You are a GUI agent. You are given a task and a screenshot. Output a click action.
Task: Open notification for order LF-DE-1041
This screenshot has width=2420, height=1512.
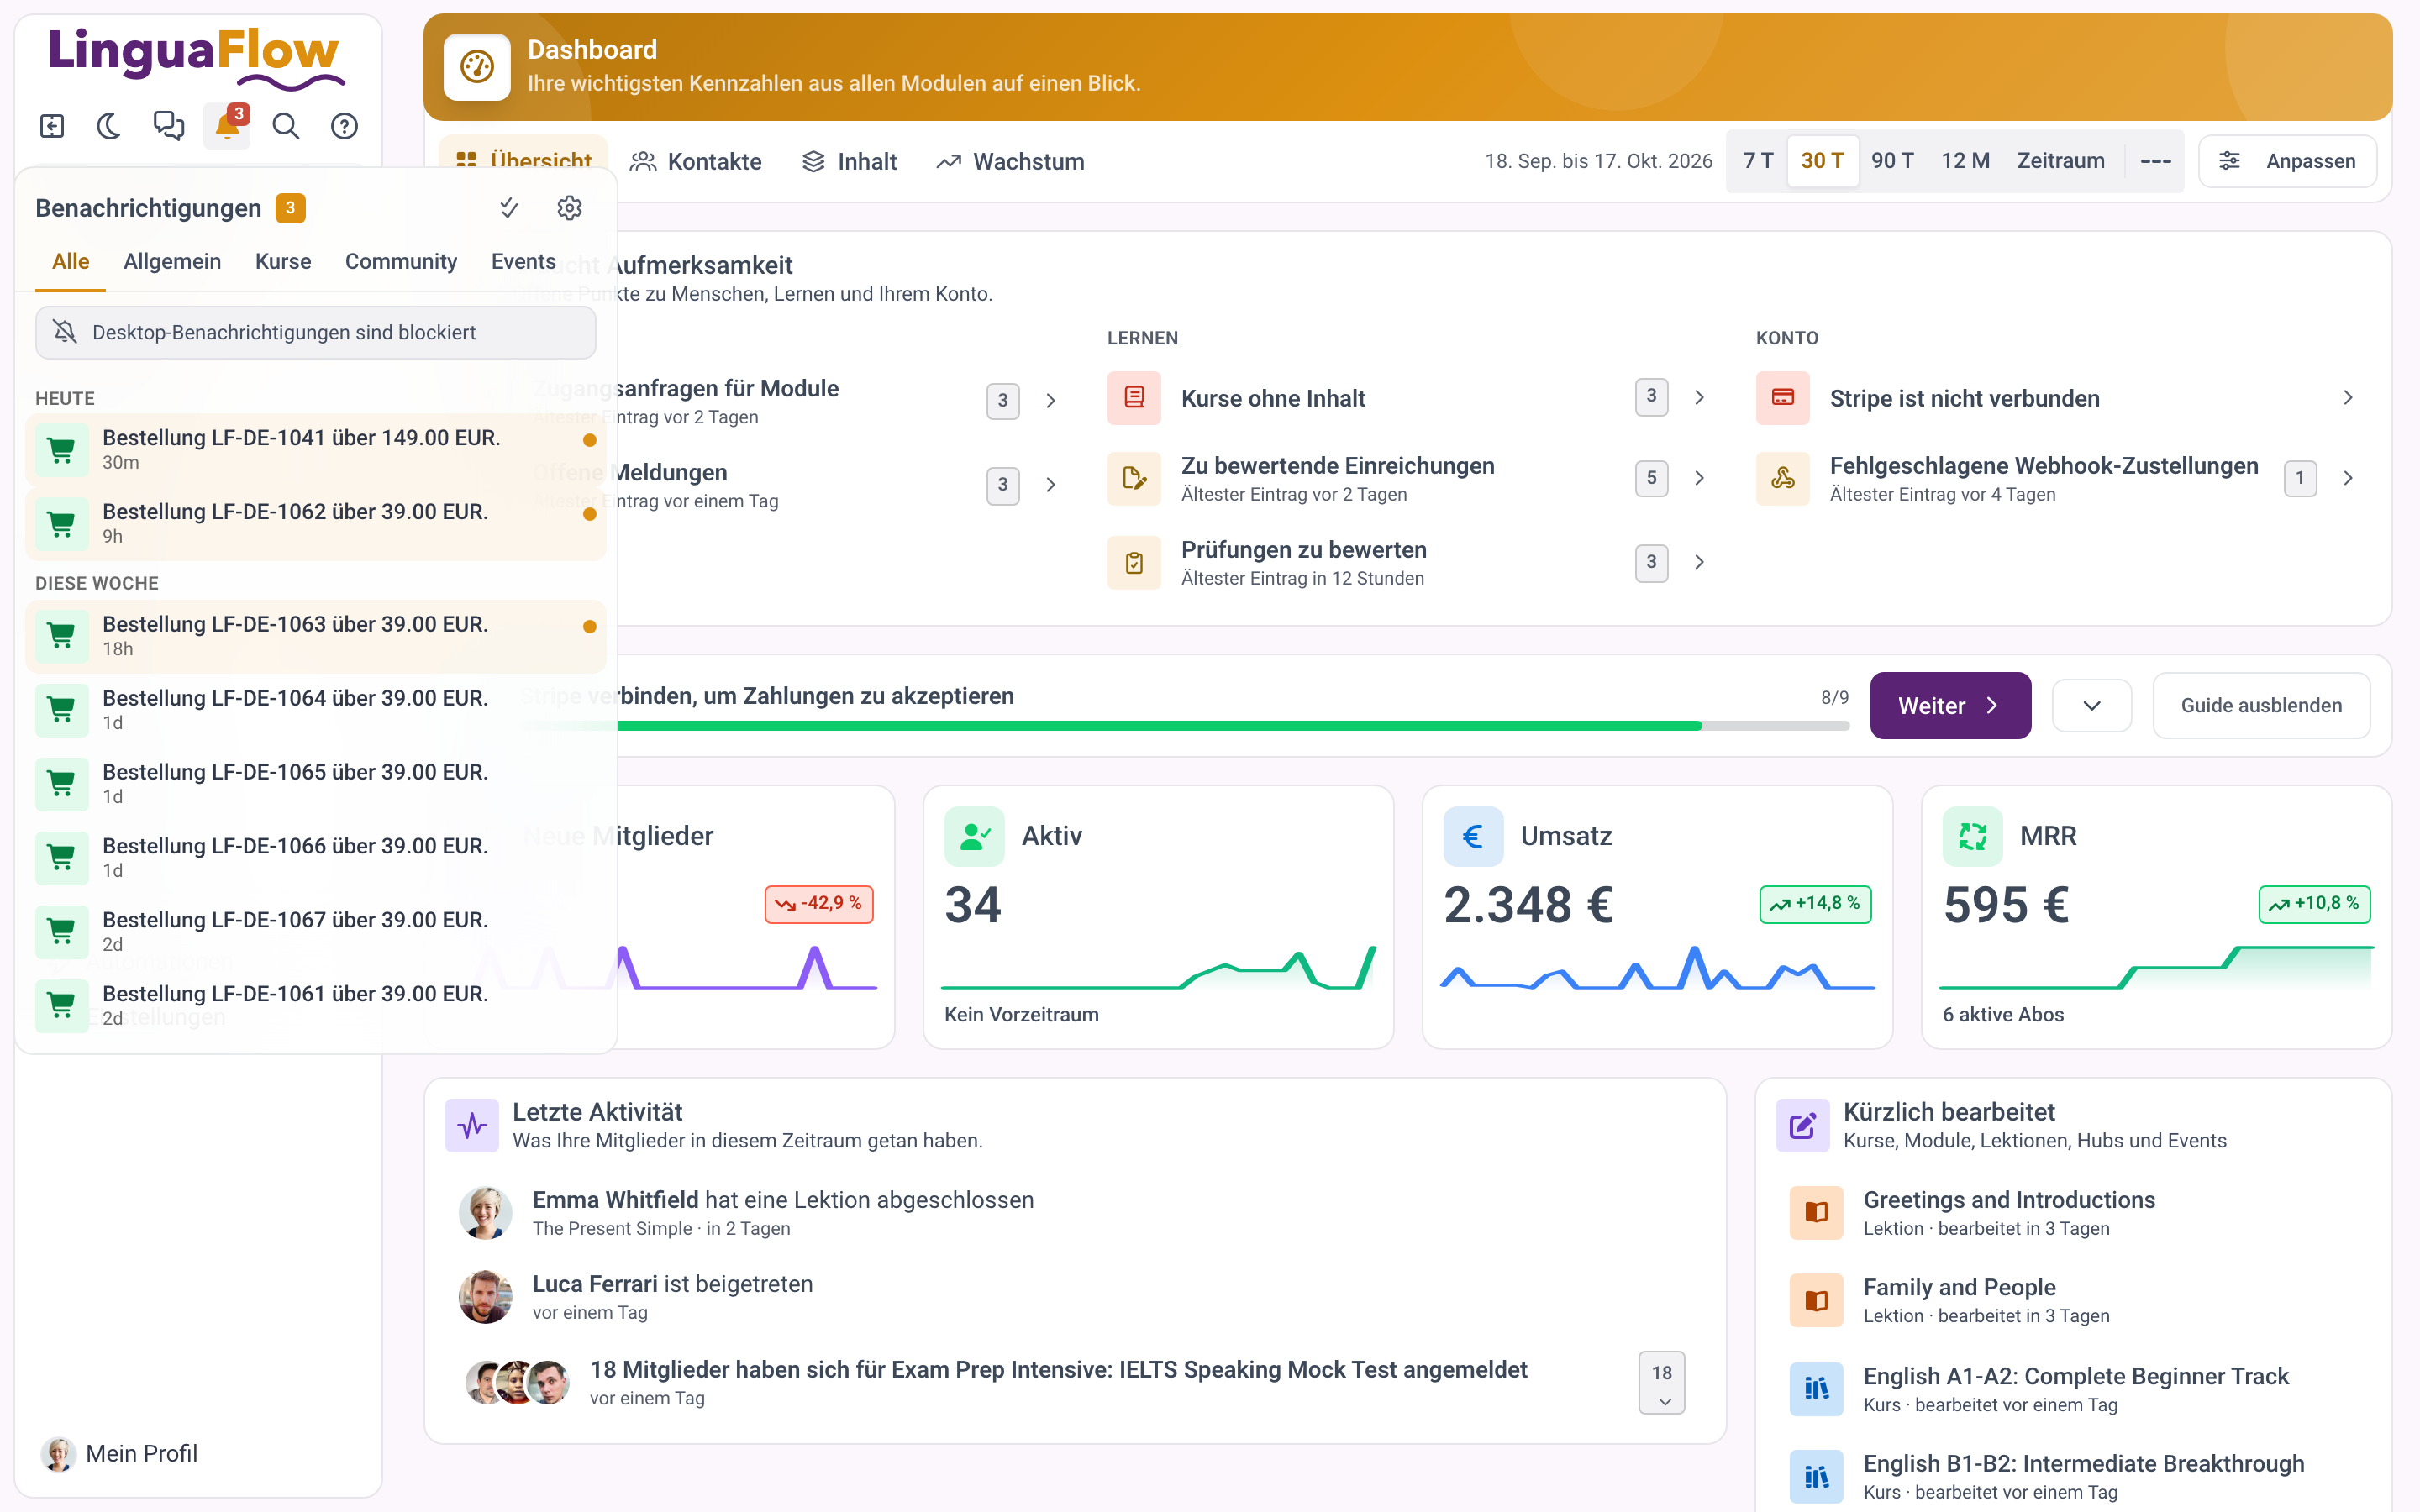coord(315,450)
